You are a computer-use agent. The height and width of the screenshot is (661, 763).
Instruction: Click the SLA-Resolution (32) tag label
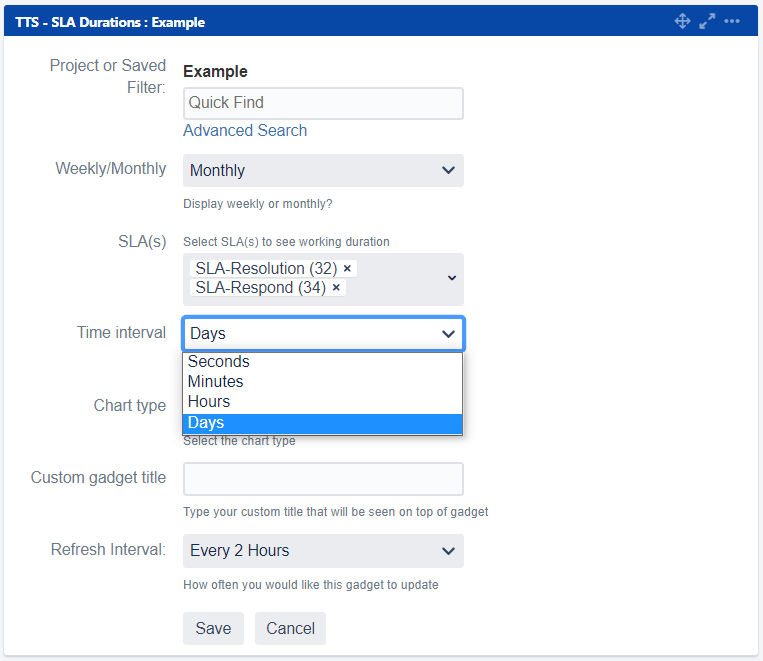tap(266, 268)
